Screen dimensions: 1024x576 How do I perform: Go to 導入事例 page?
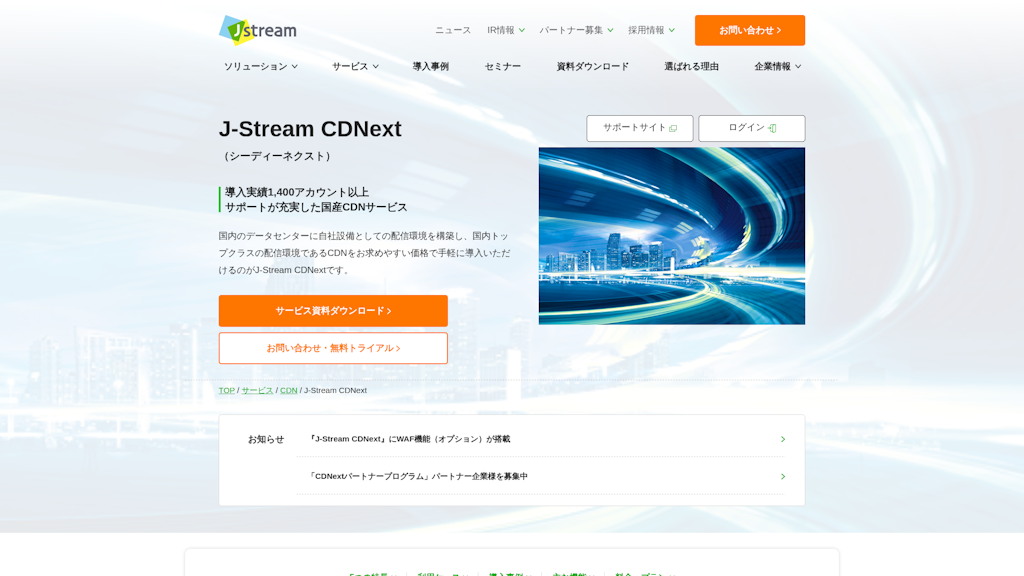(430, 66)
